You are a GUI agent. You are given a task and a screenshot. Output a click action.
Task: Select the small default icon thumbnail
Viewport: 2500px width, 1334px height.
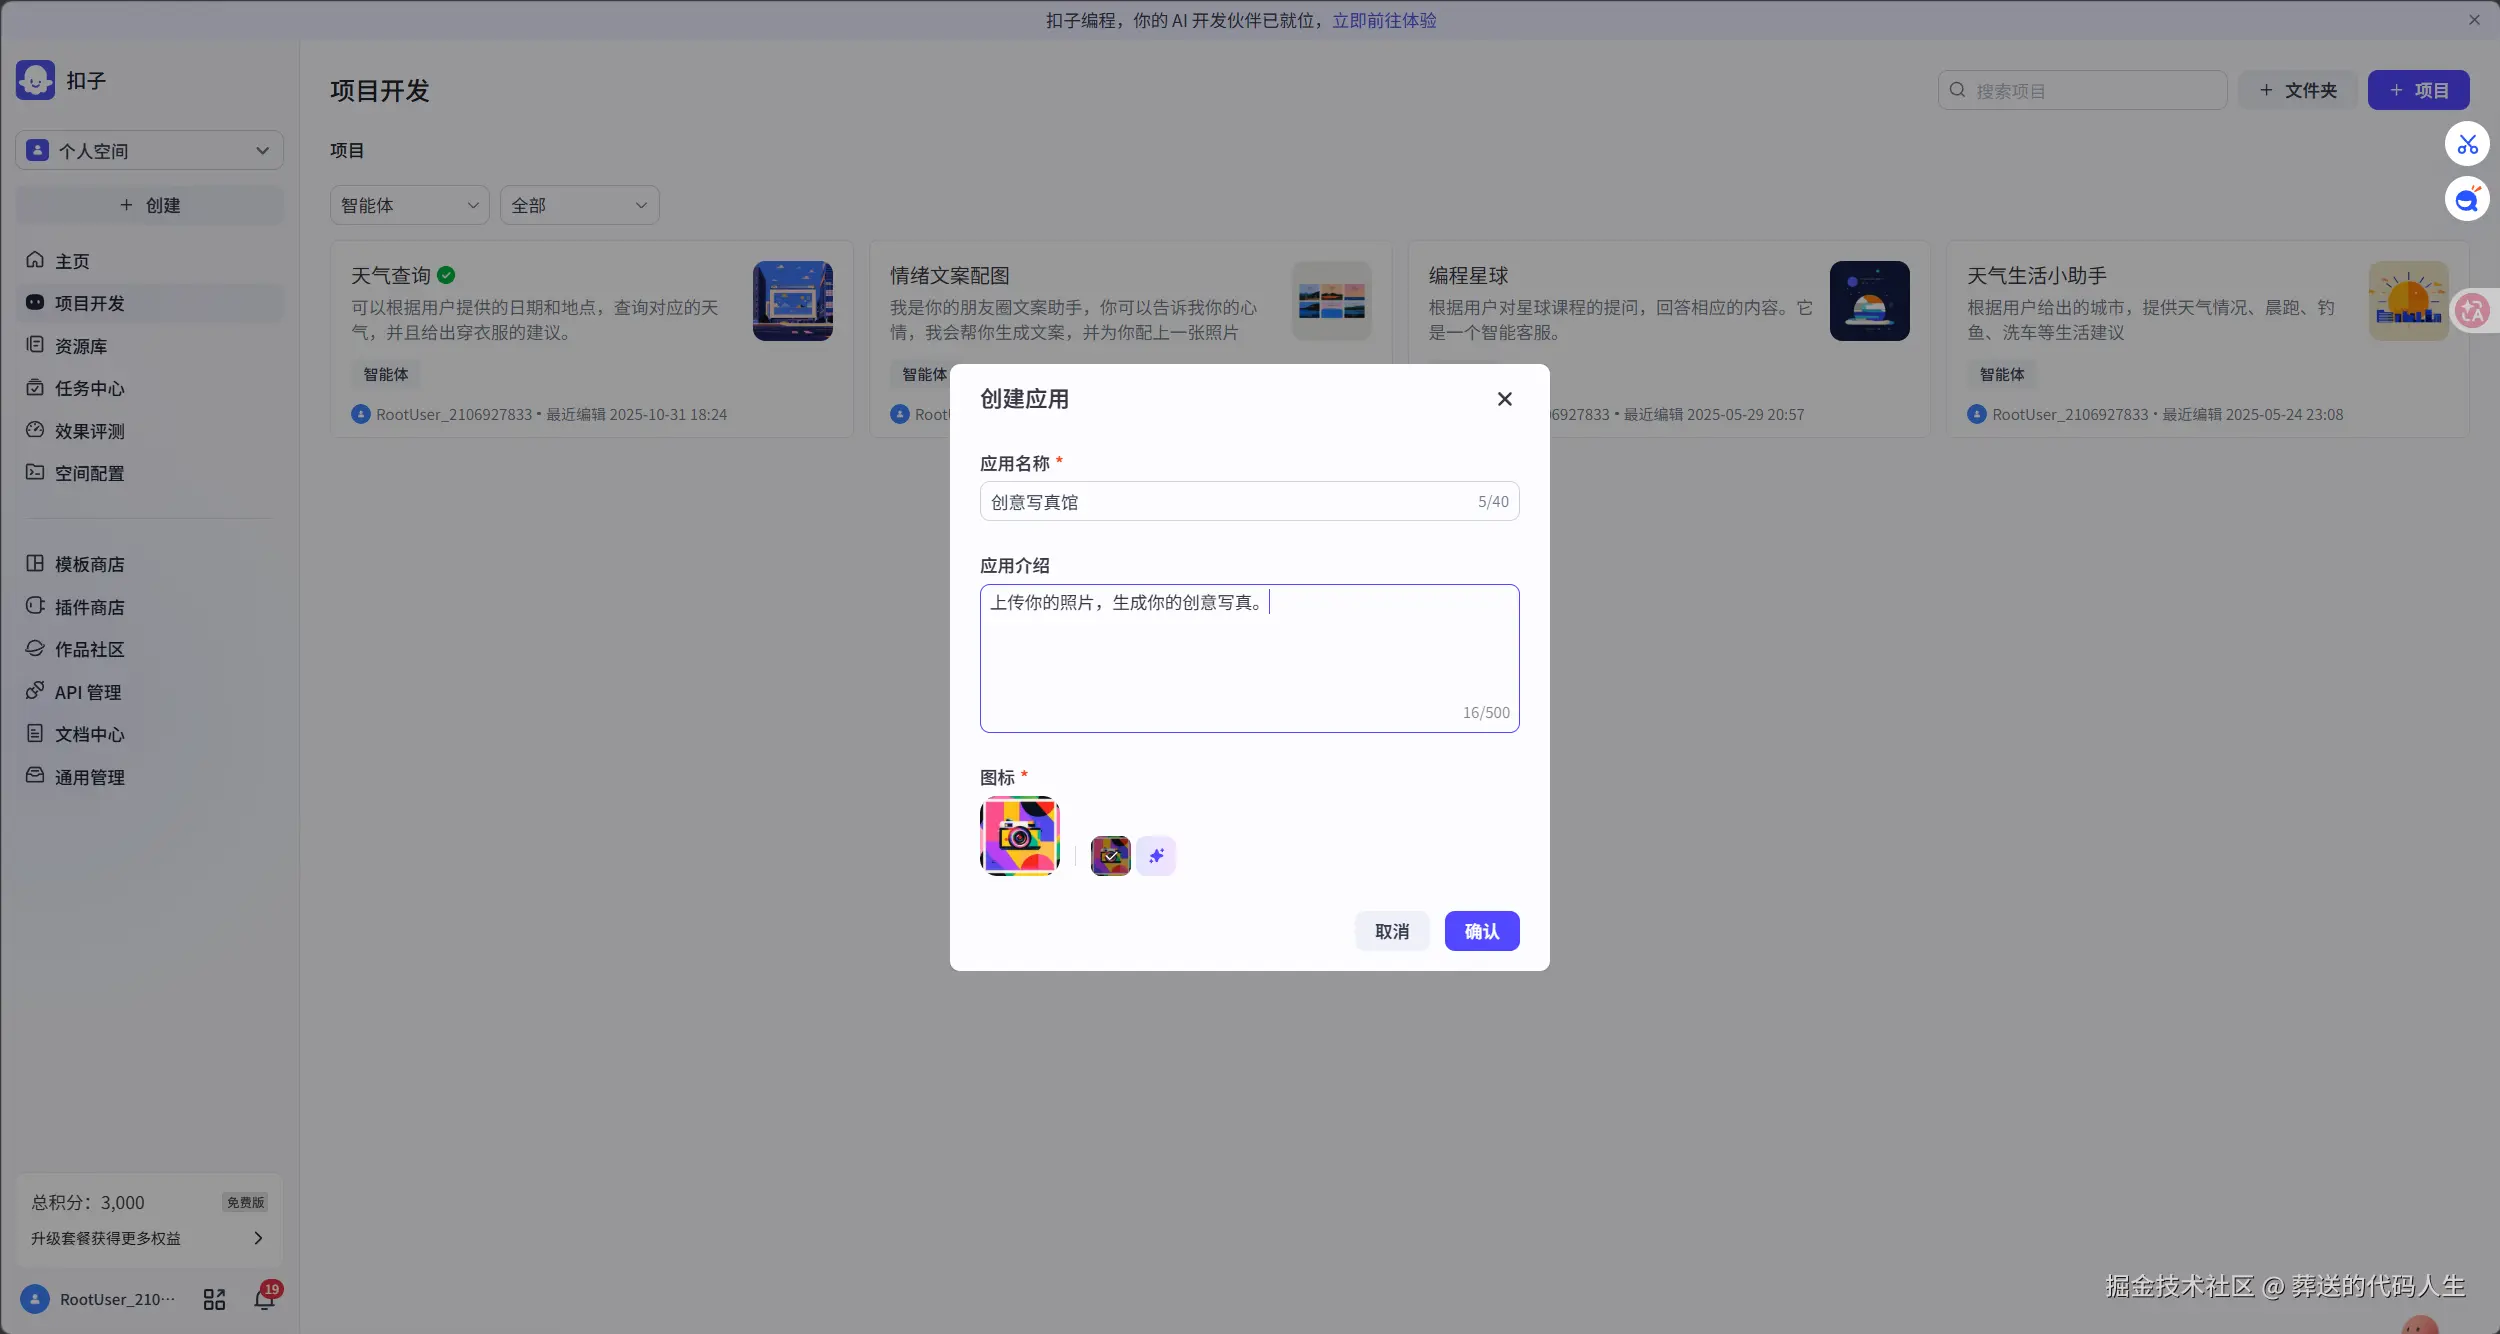pos(1110,856)
